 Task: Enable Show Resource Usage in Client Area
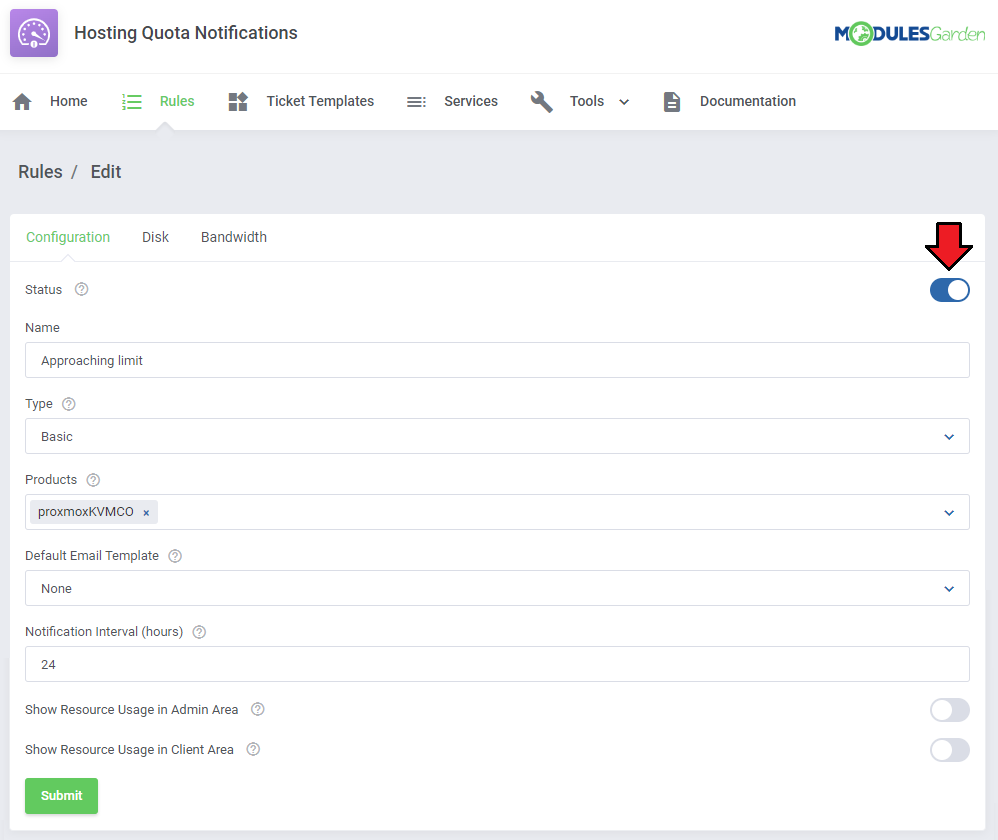[x=950, y=750]
